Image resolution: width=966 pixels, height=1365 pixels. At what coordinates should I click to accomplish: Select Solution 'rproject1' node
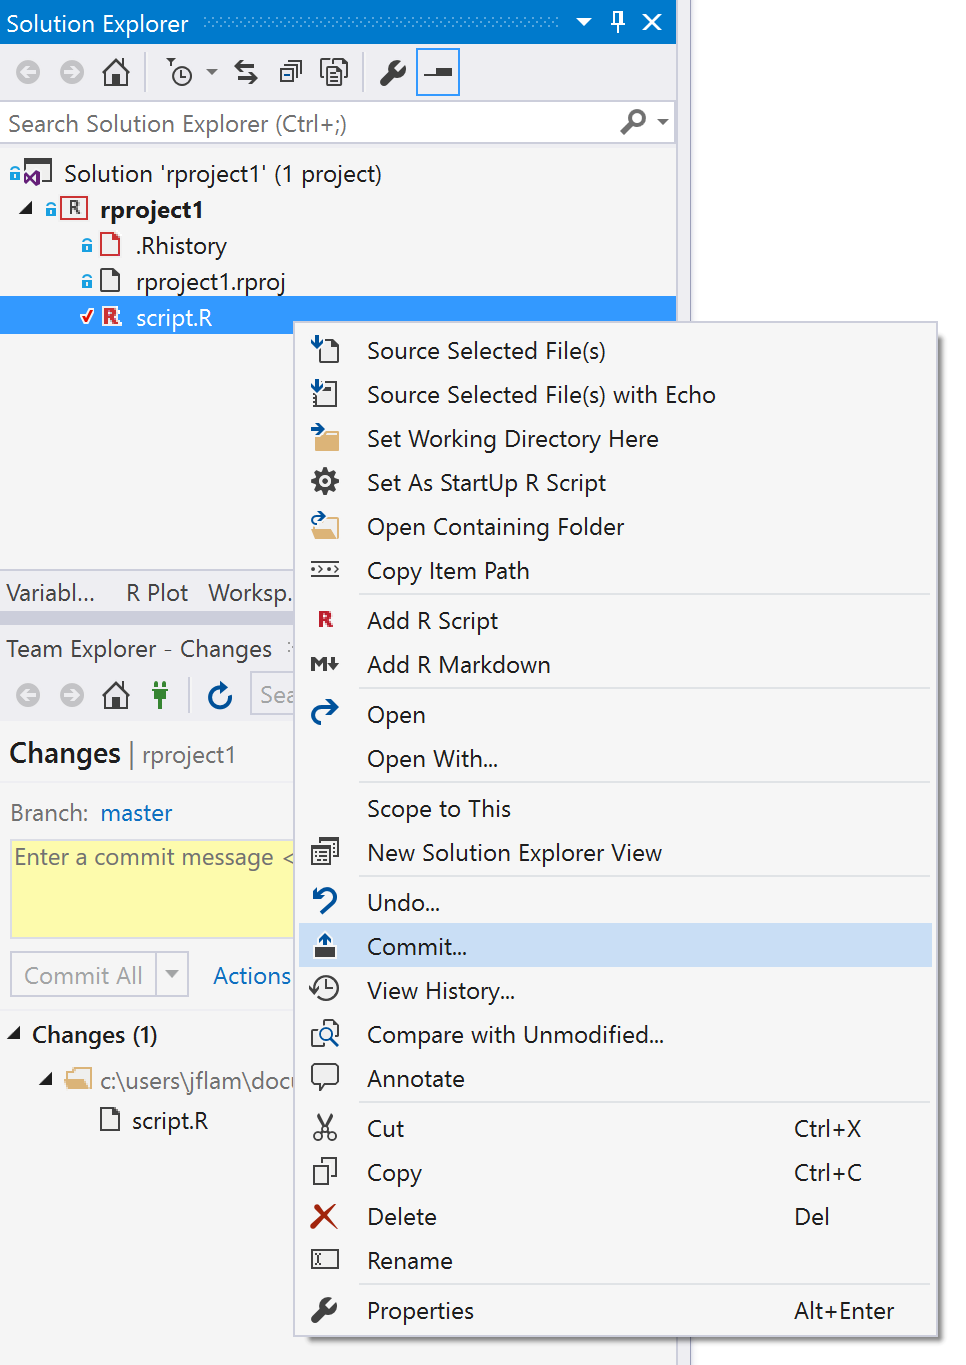[x=223, y=174]
